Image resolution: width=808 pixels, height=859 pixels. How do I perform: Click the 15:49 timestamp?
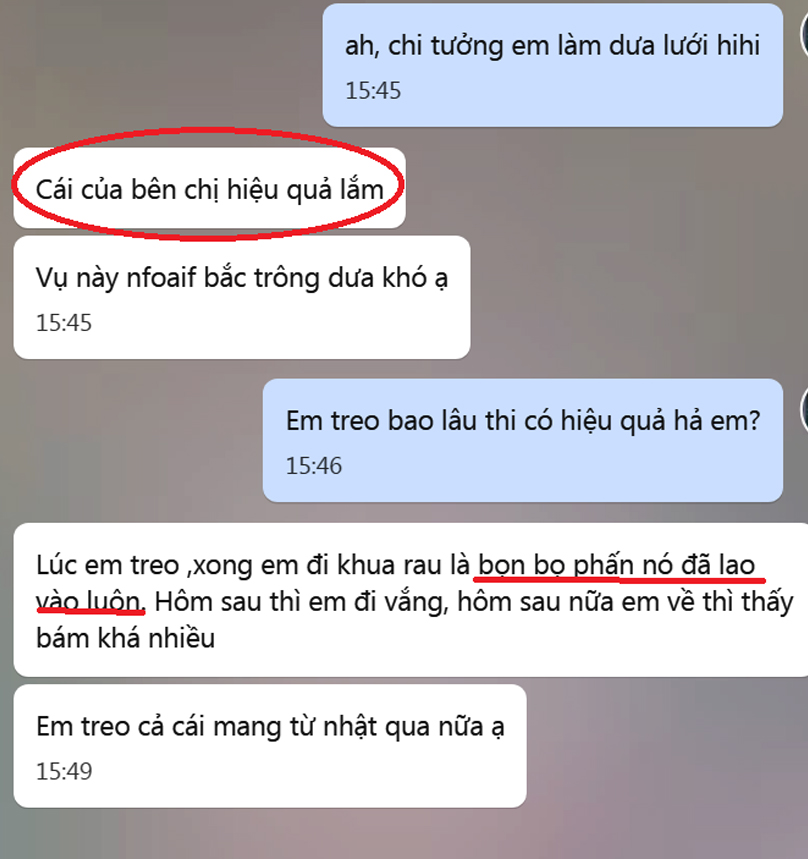pyautogui.click(x=64, y=771)
